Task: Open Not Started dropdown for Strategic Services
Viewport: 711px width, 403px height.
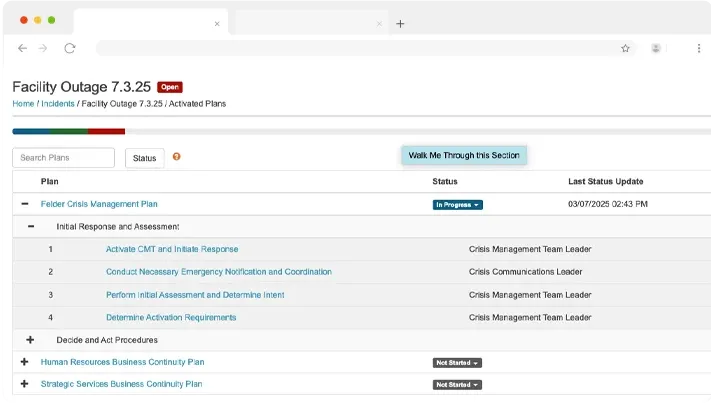Action: coord(457,384)
